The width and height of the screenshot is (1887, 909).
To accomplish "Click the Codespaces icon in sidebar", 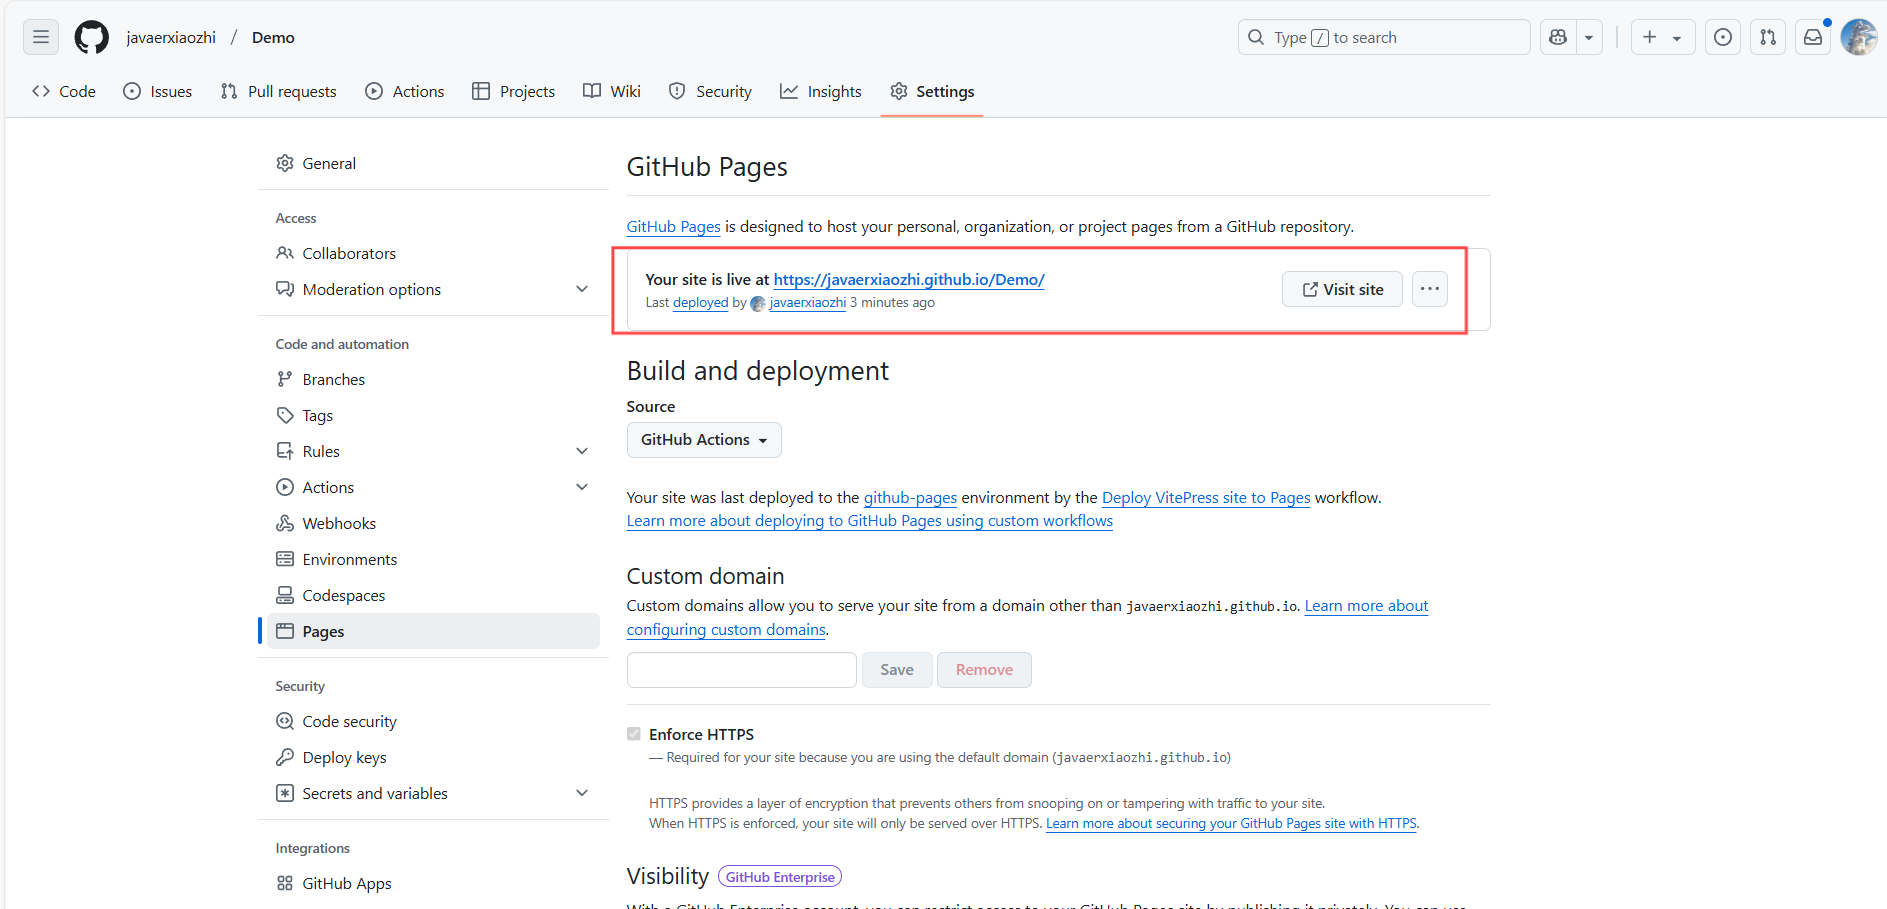I will click(x=285, y=595).
